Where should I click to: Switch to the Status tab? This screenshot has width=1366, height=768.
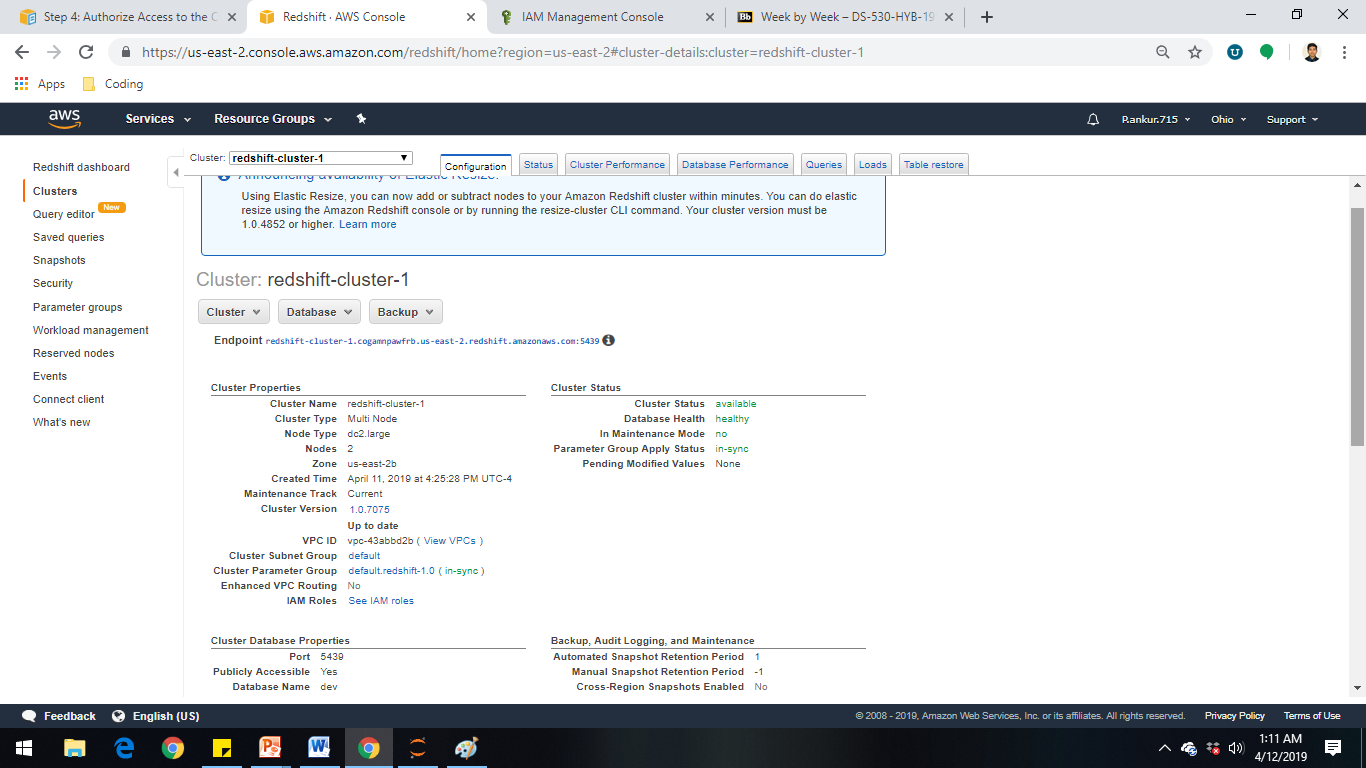[x=538, y=165]
